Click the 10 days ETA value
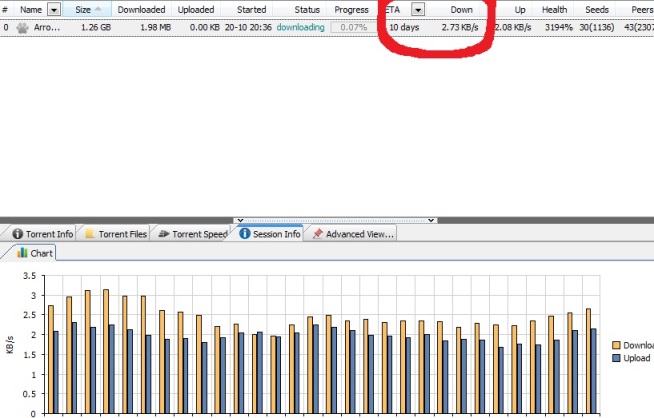The image size is (654, 418). tap(404, 28)
